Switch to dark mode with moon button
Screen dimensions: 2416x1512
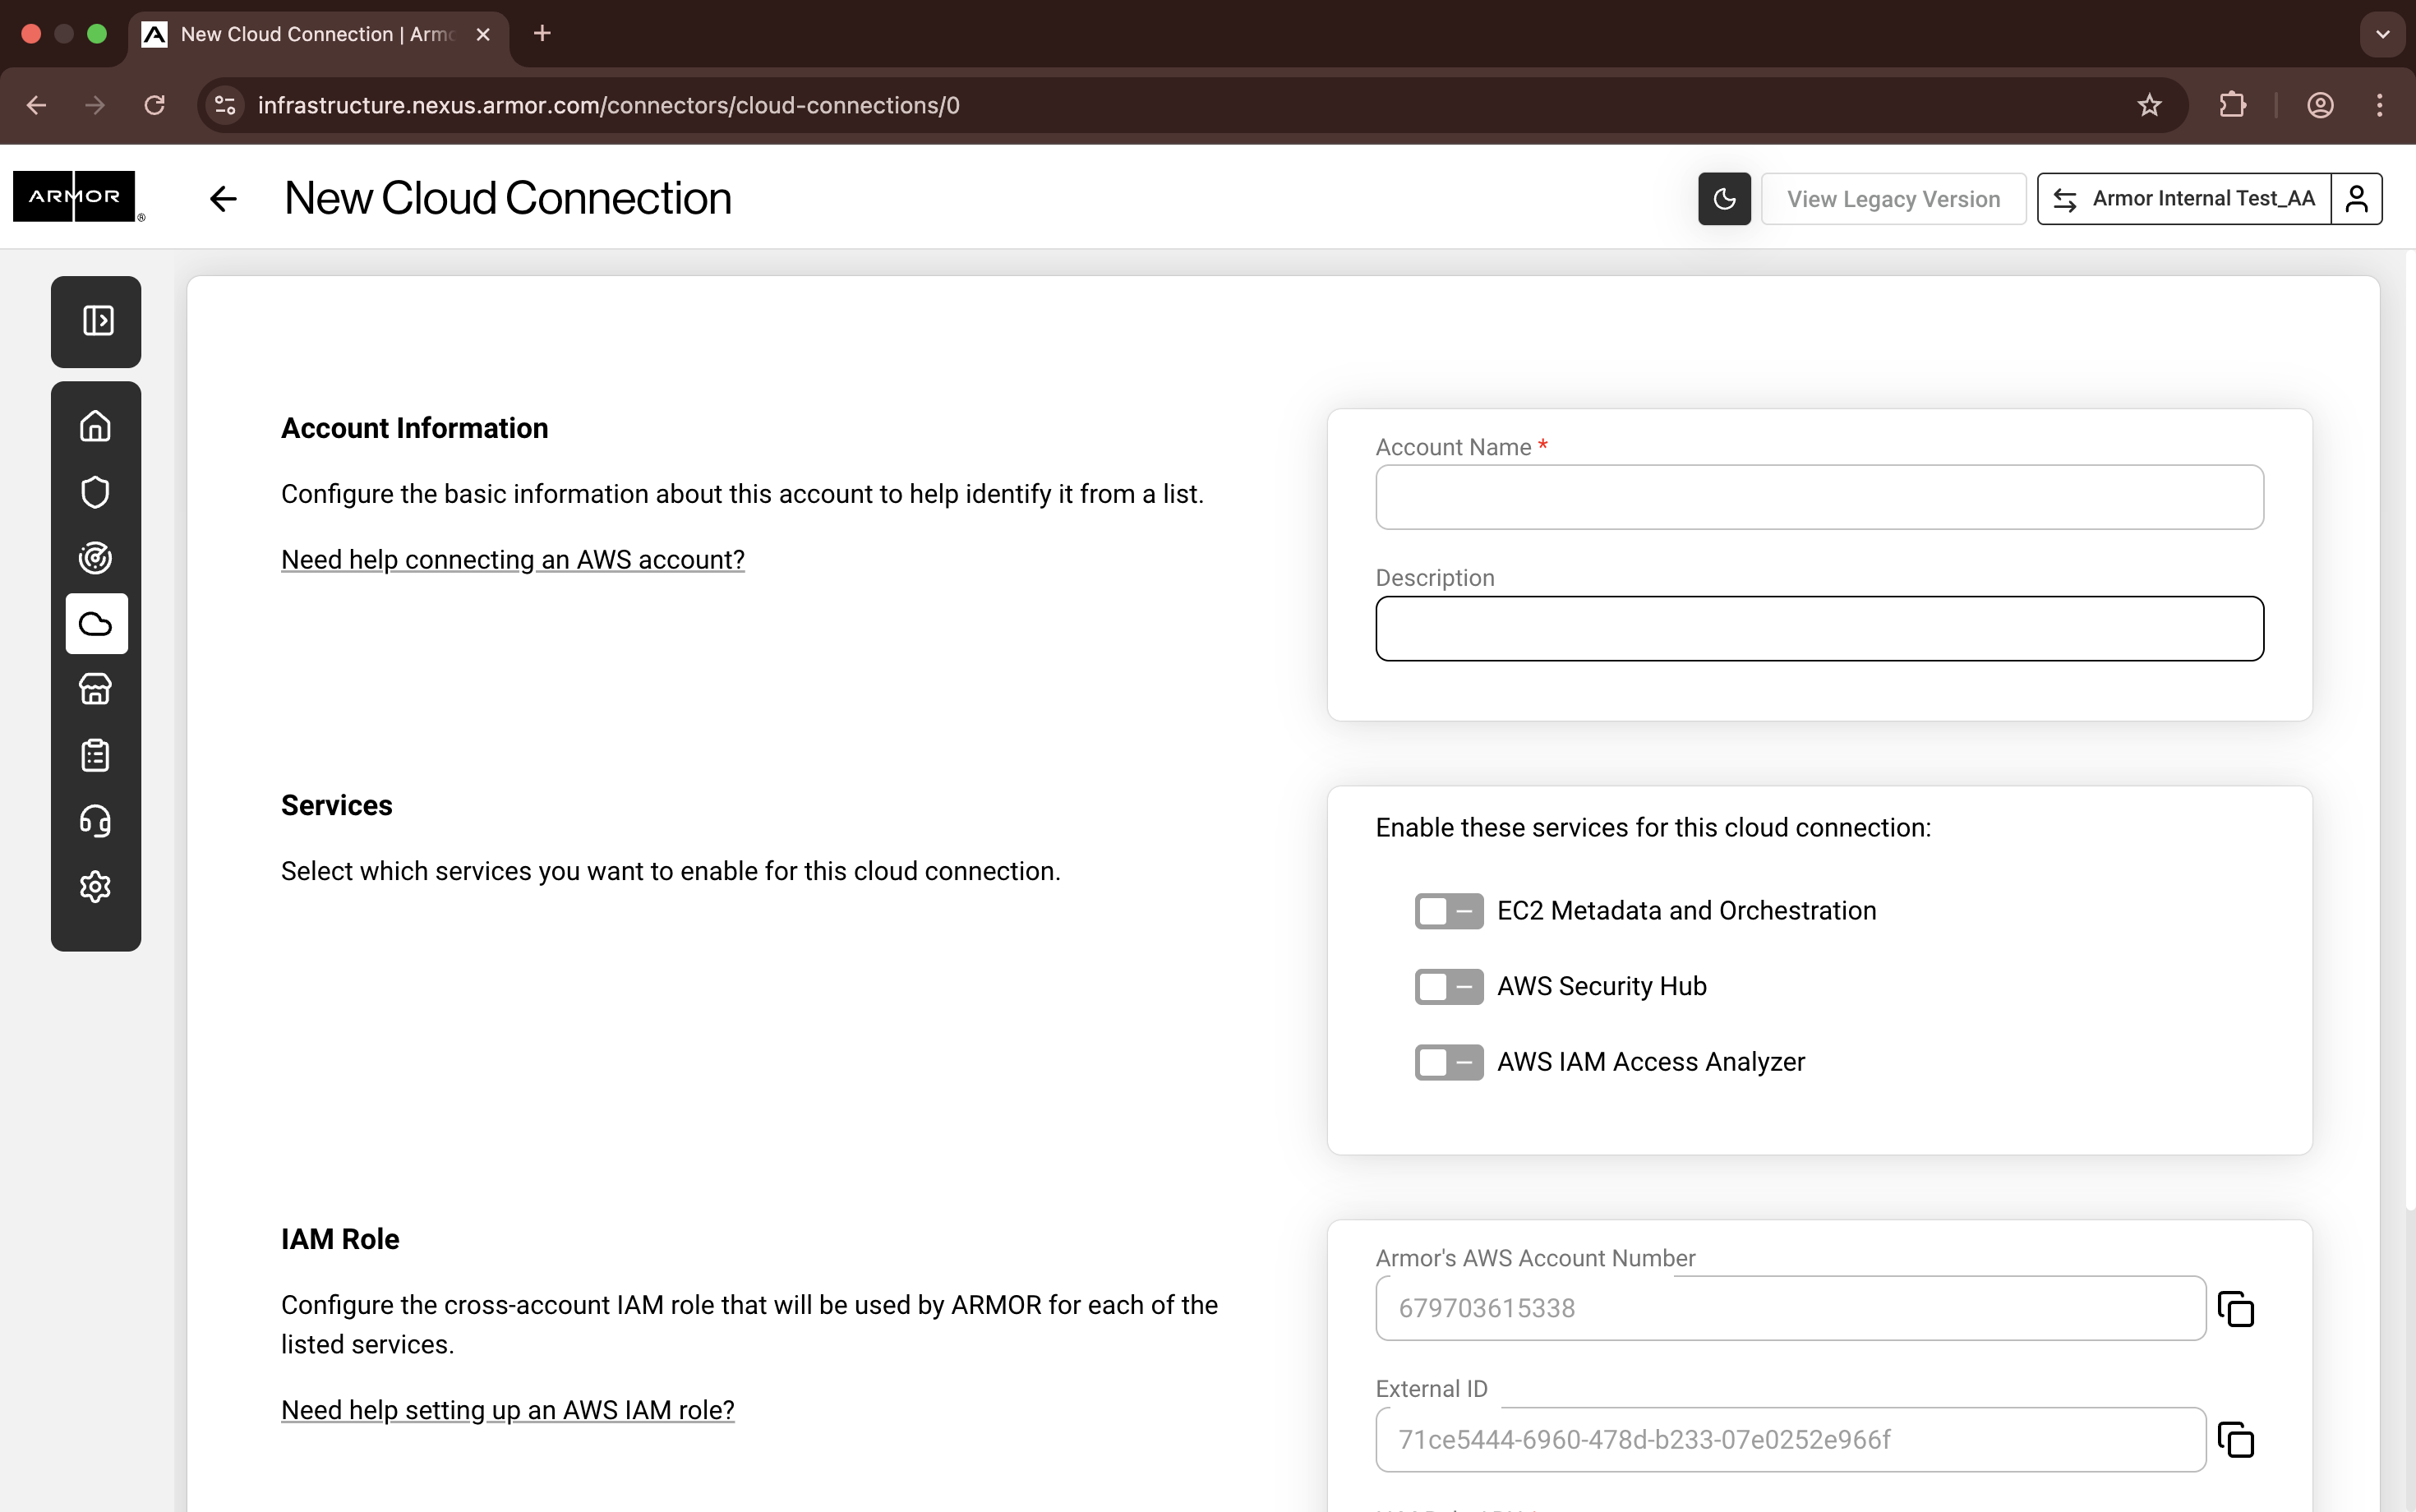pyautogui.click(x=1724, y=199)
